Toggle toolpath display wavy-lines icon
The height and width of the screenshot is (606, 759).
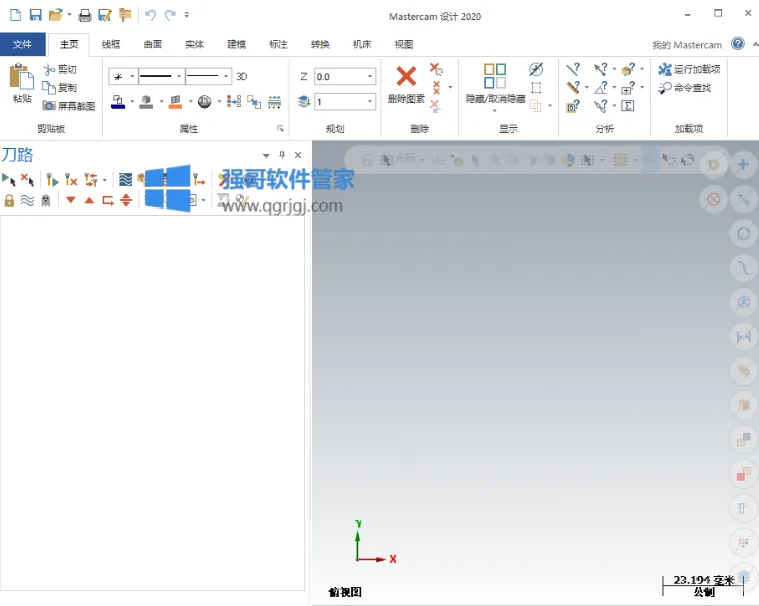(27, 200)
